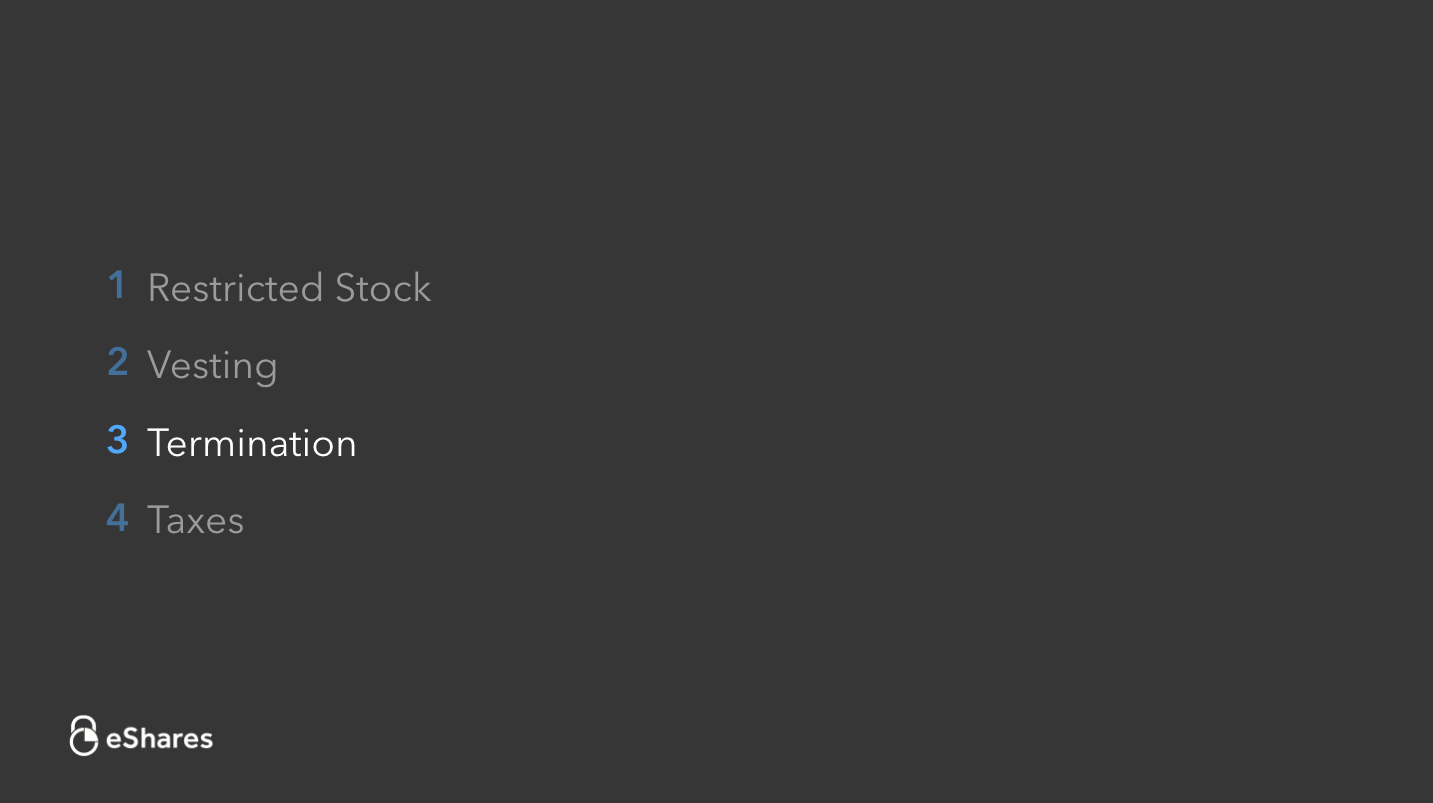Screen dimensions: 1433x803
Task: Open the highlighted Termination item
Action: click(251, 443)
